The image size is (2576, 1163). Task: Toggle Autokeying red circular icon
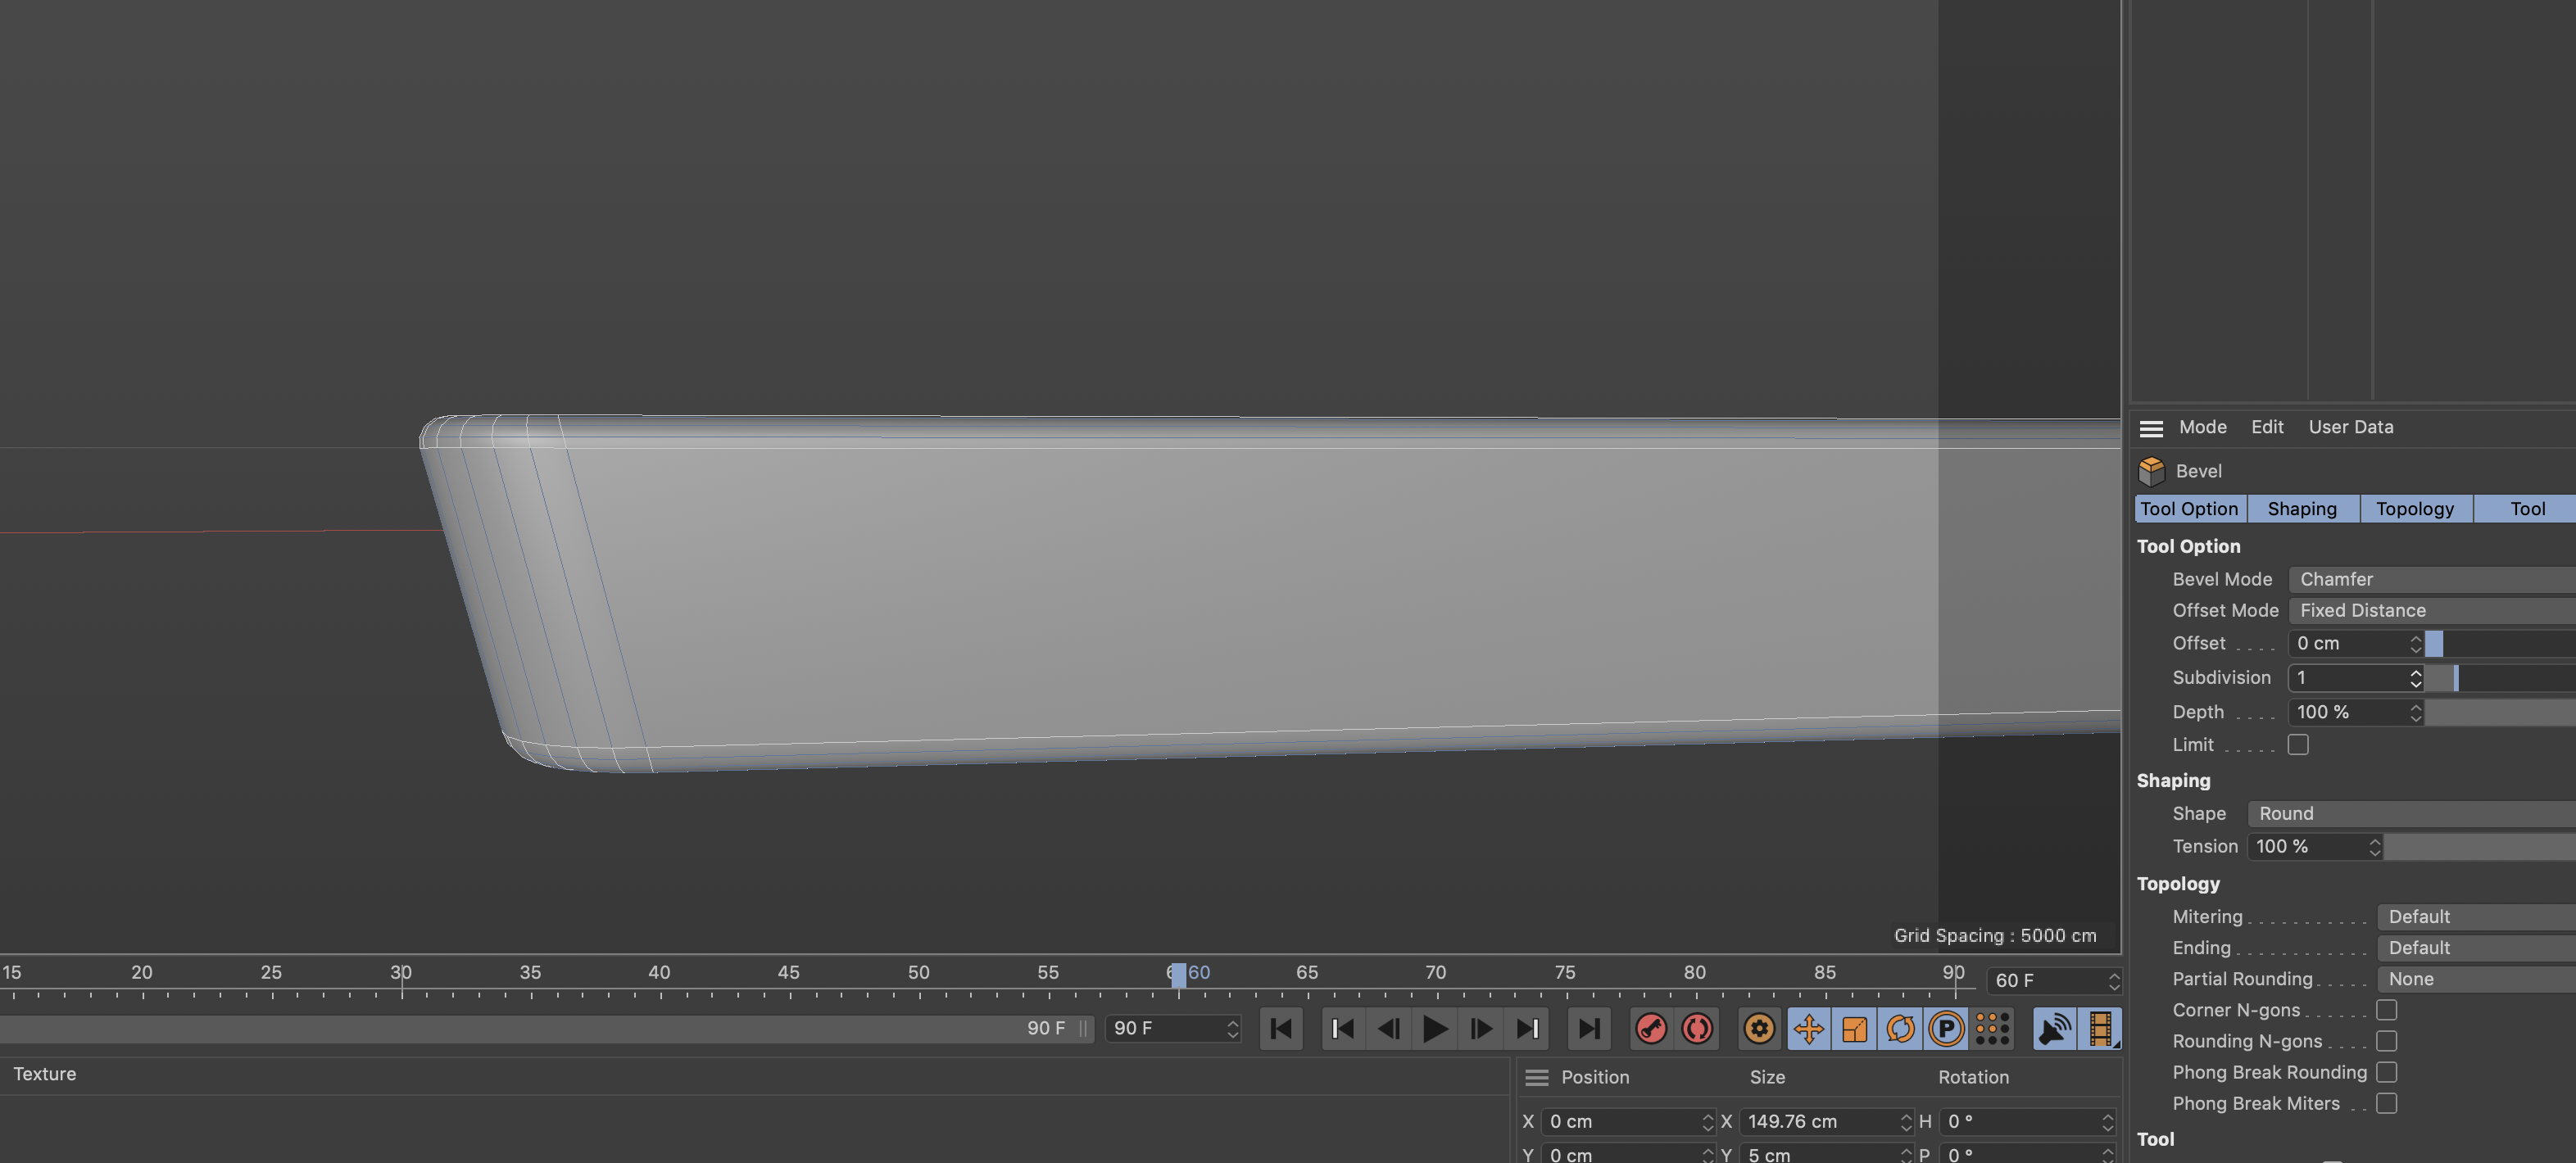1697,1028
